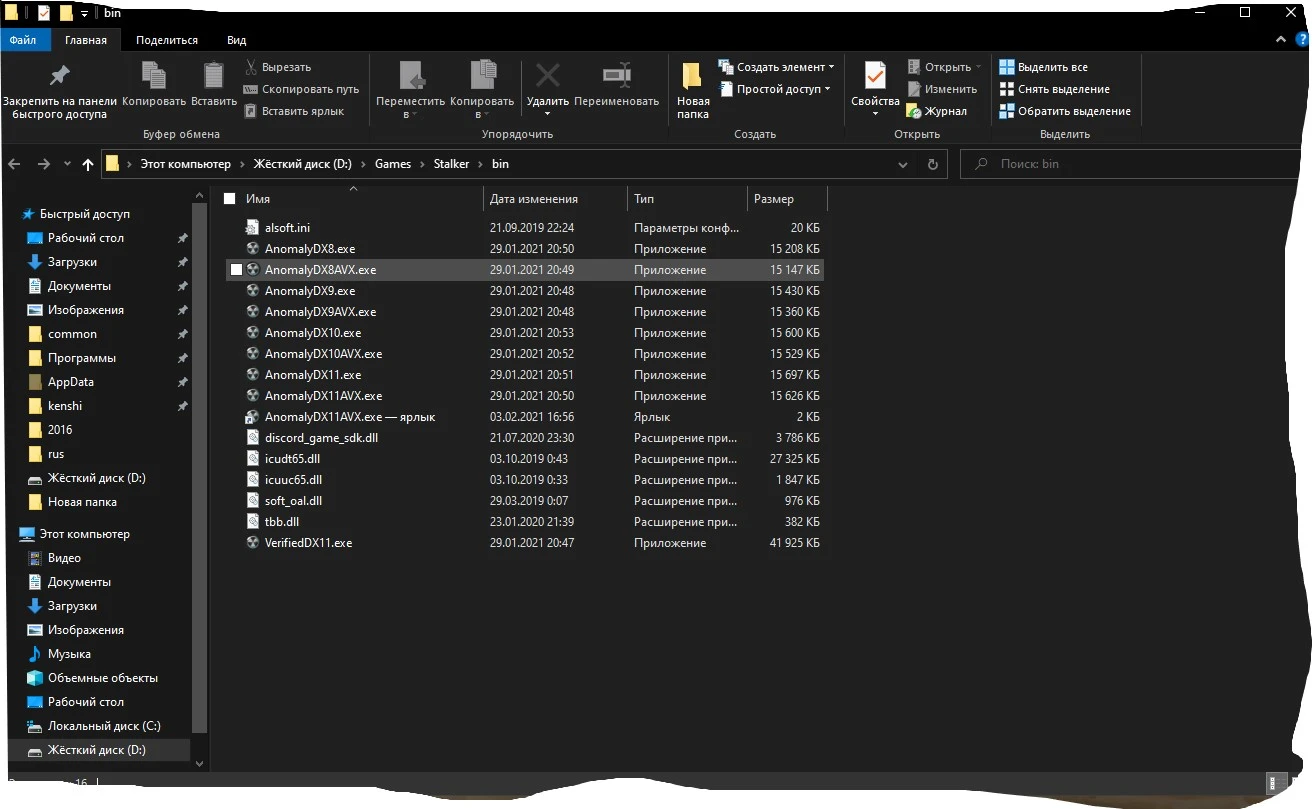
Task: Toggle the select-all checkbox in Имя header
Action: tap(230, 199)
